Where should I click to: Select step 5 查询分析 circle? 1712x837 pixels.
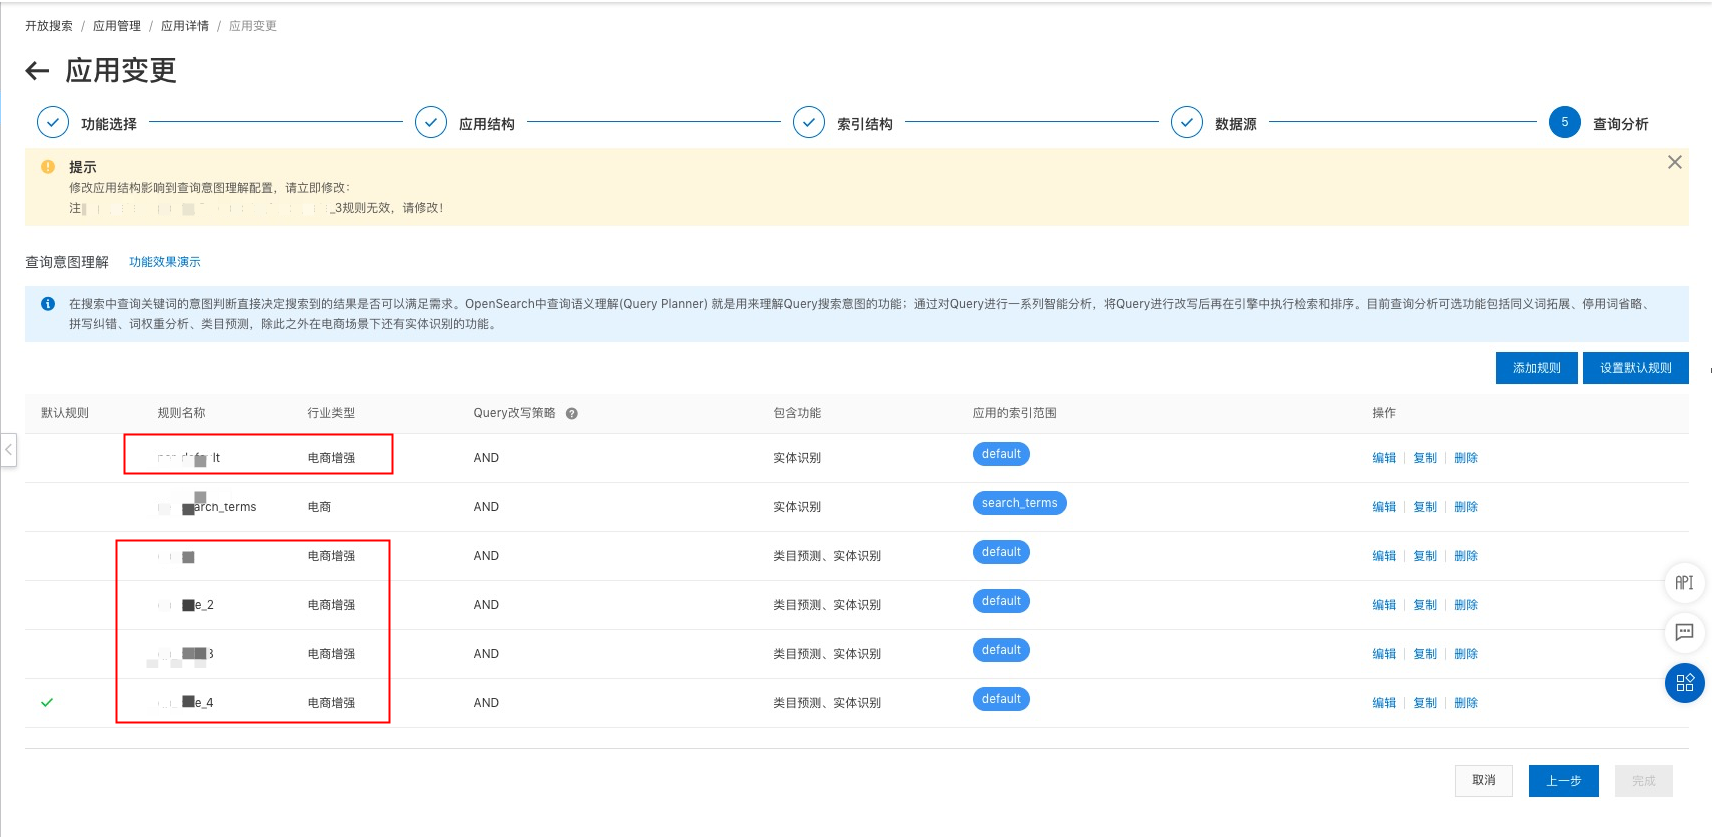(1565, 122)
